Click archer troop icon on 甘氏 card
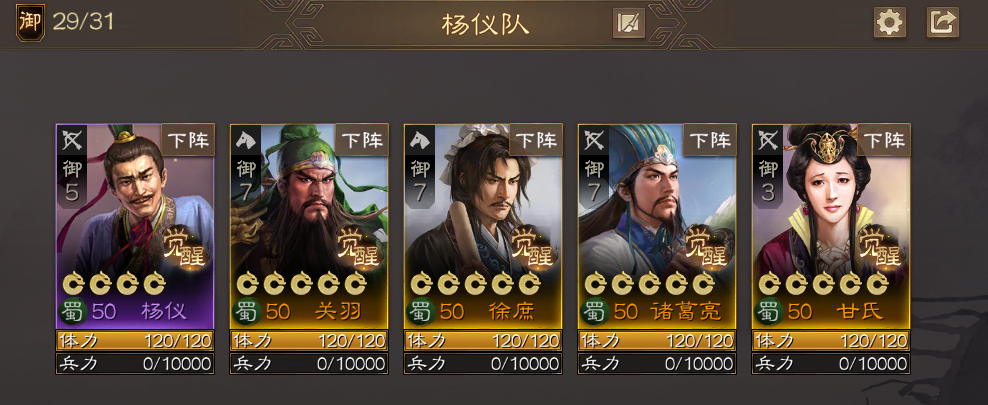The height and width of the screenshot is (405, 988). coord(767,141)
